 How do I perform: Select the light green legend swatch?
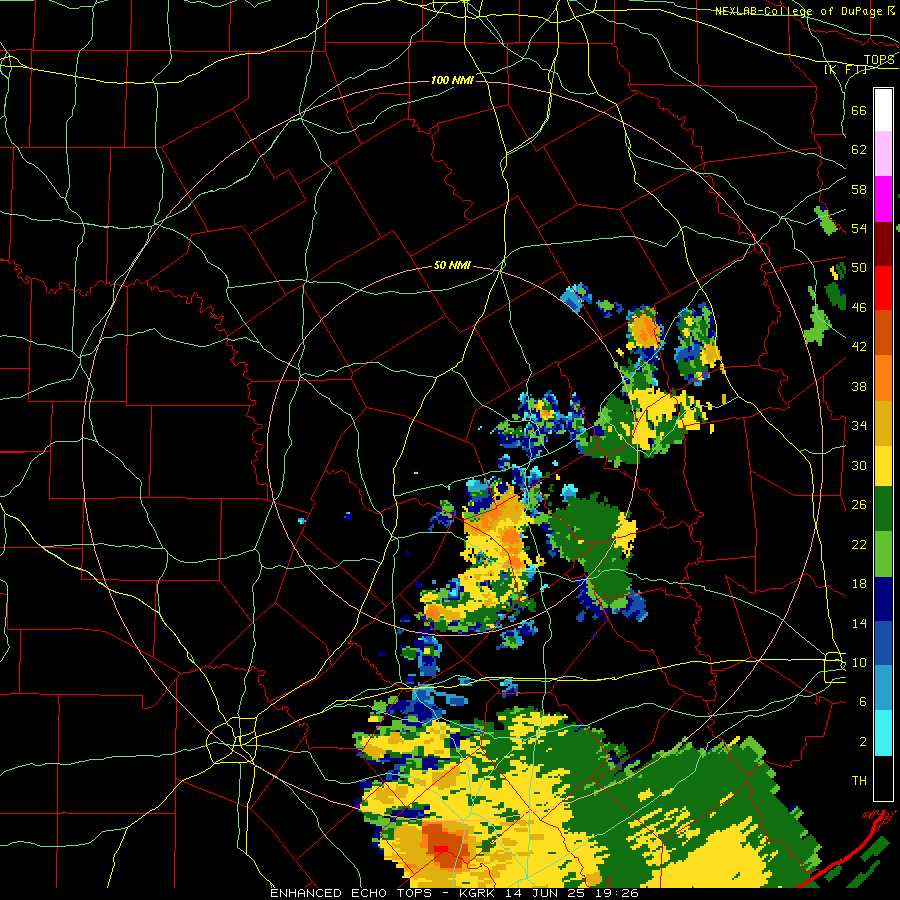point(883,554)
